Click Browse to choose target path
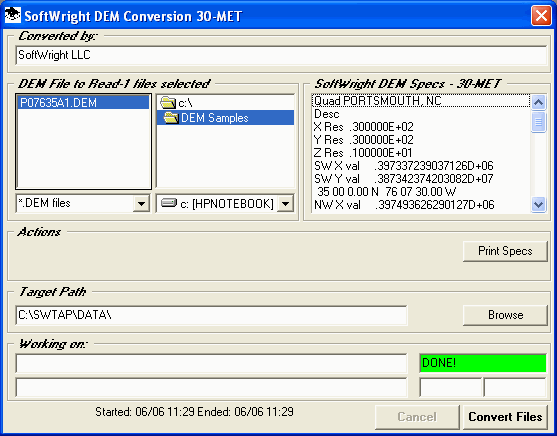 (x=505, y=315)
